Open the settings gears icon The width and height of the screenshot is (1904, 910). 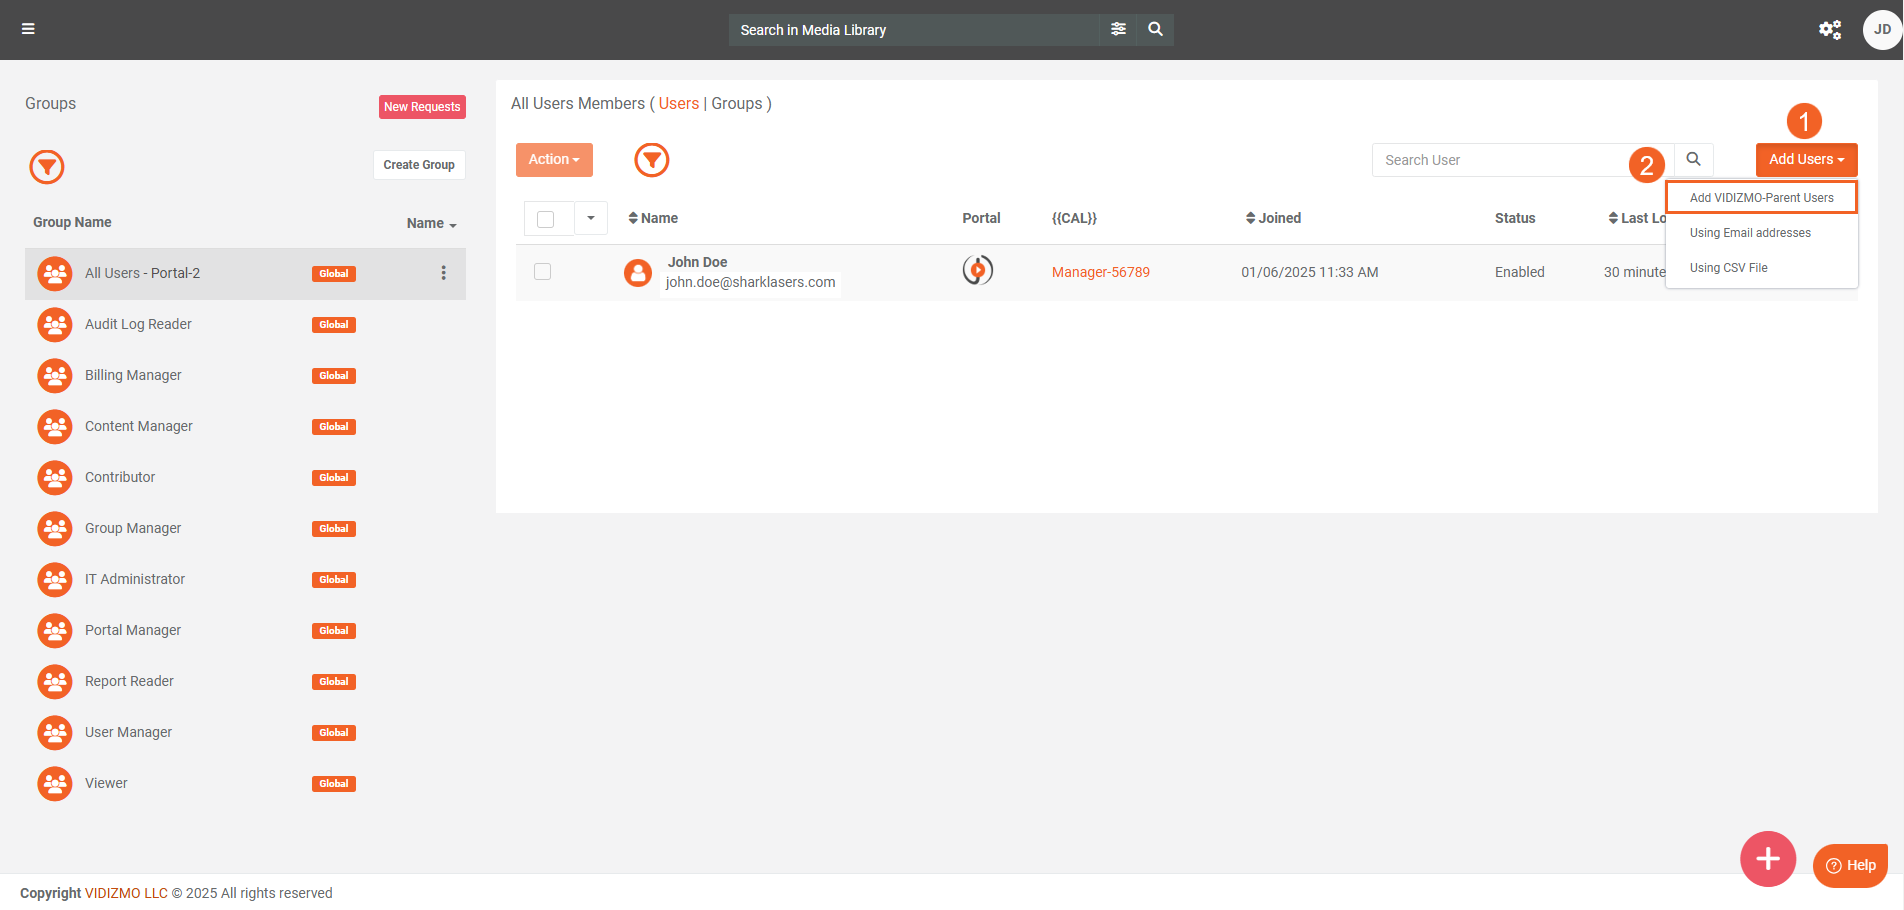coord(1829,29)
